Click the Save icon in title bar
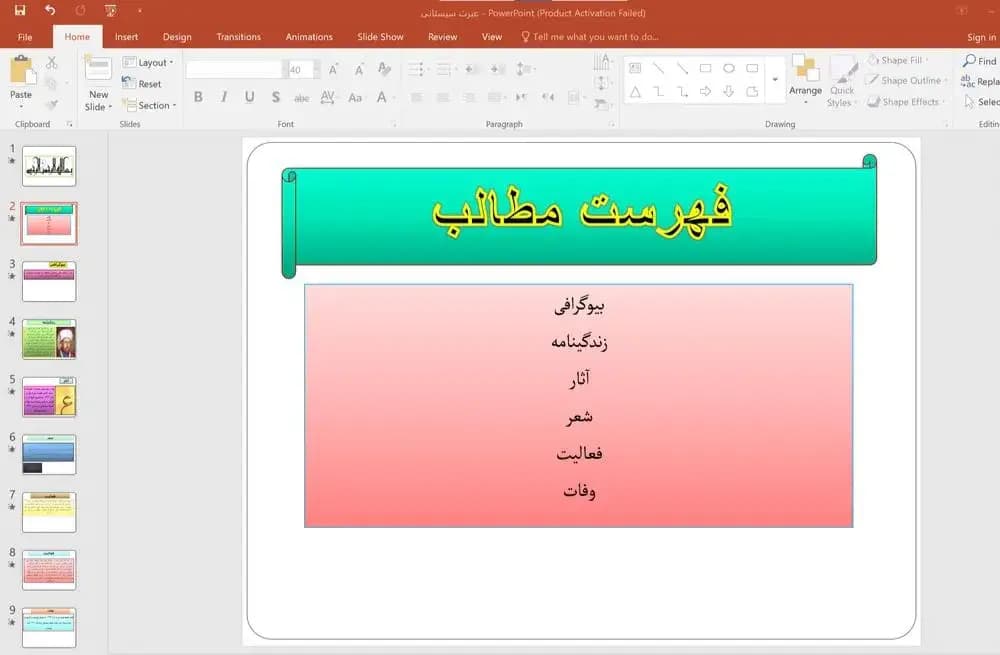This screenshot has width=1000, height=655. click(x=20, y=10)
